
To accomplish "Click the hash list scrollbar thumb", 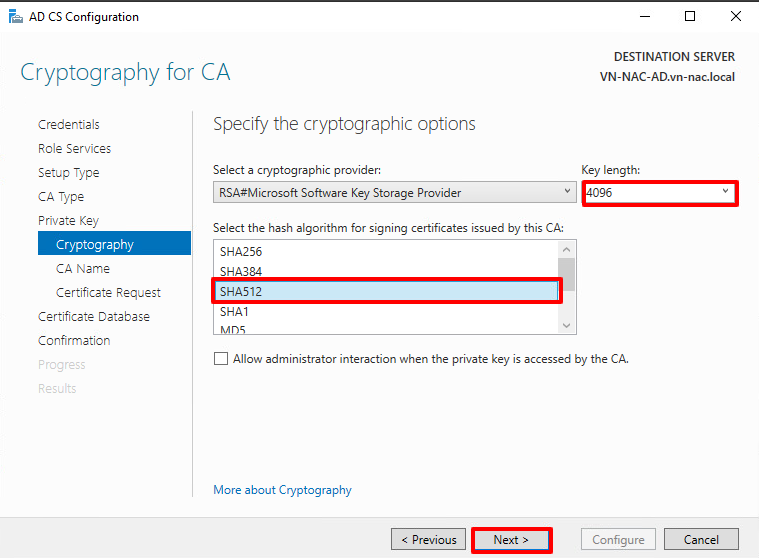I will pyautogui.click(x=566, y=274).
